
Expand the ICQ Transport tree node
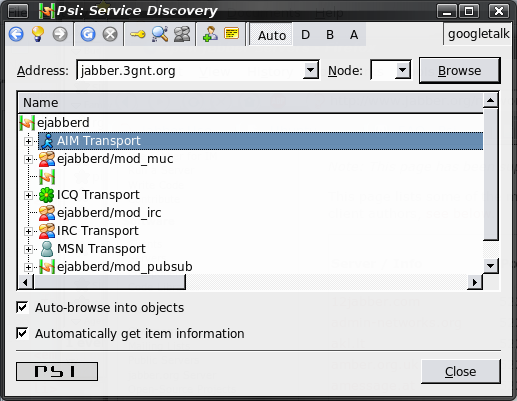coord(28,195)
